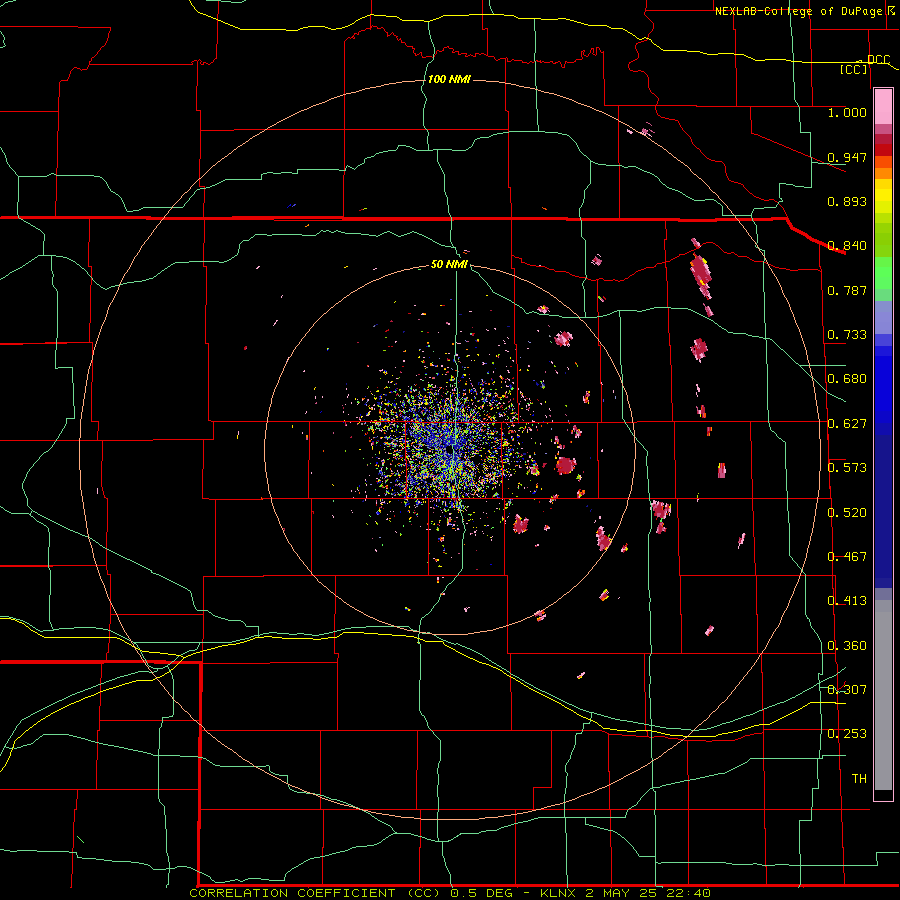Image resolution: width=900 pixels, height=900 pixels.
Task: Click the bright green segment of the color bar
Action: [x=883, y=273]
